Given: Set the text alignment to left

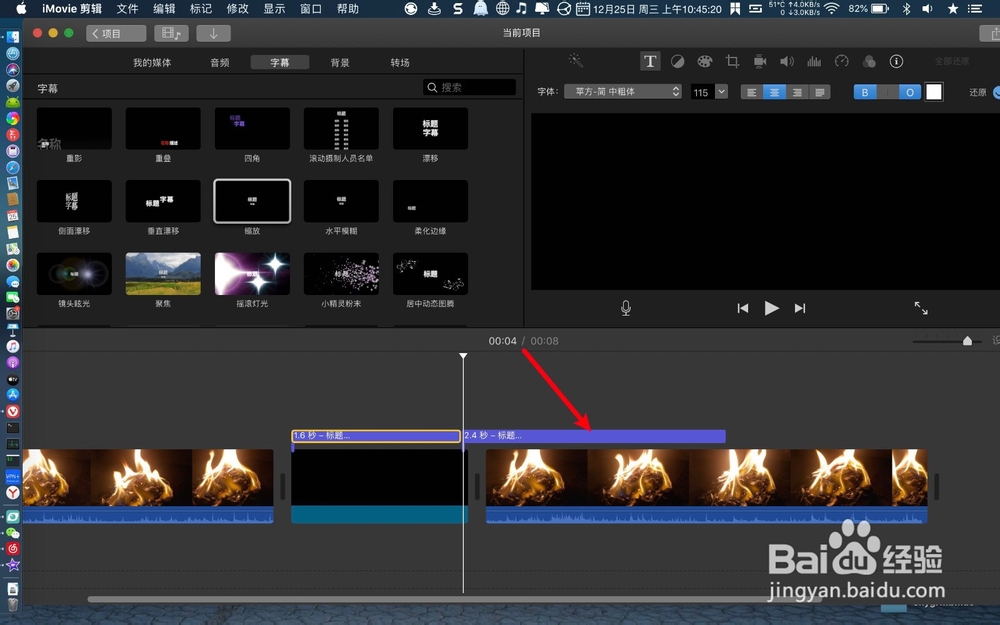Looking at the screenshot, I should tap(752, 92).
